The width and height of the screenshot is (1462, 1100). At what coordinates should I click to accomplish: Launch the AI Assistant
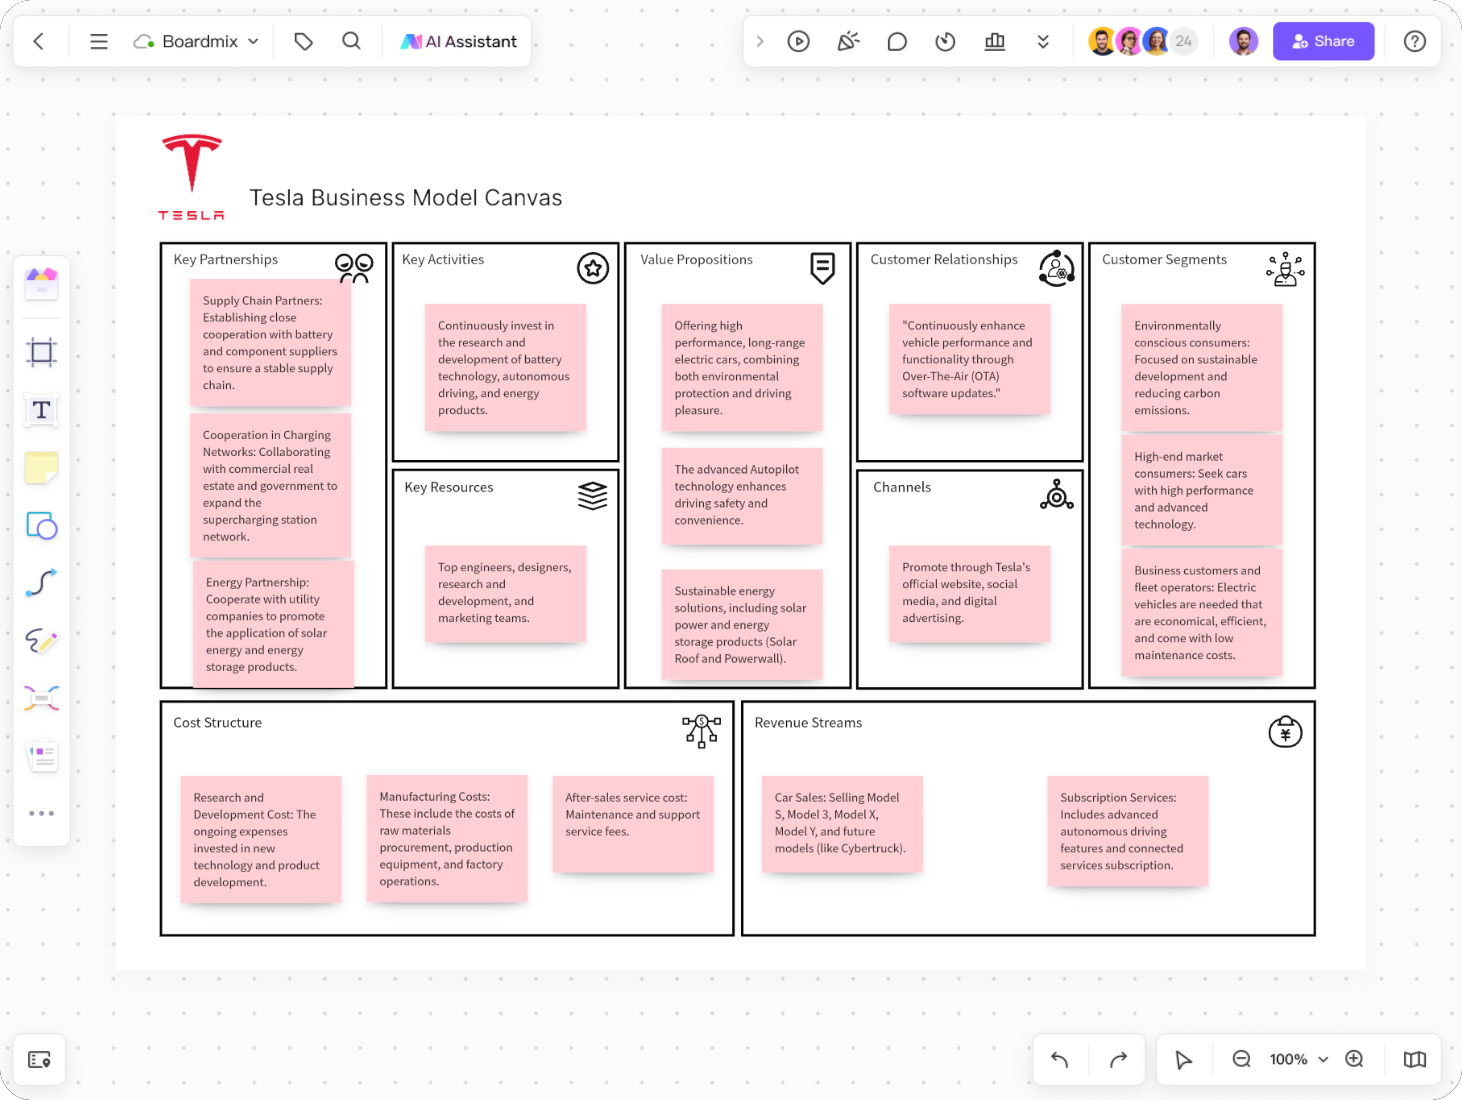[459, 41]
